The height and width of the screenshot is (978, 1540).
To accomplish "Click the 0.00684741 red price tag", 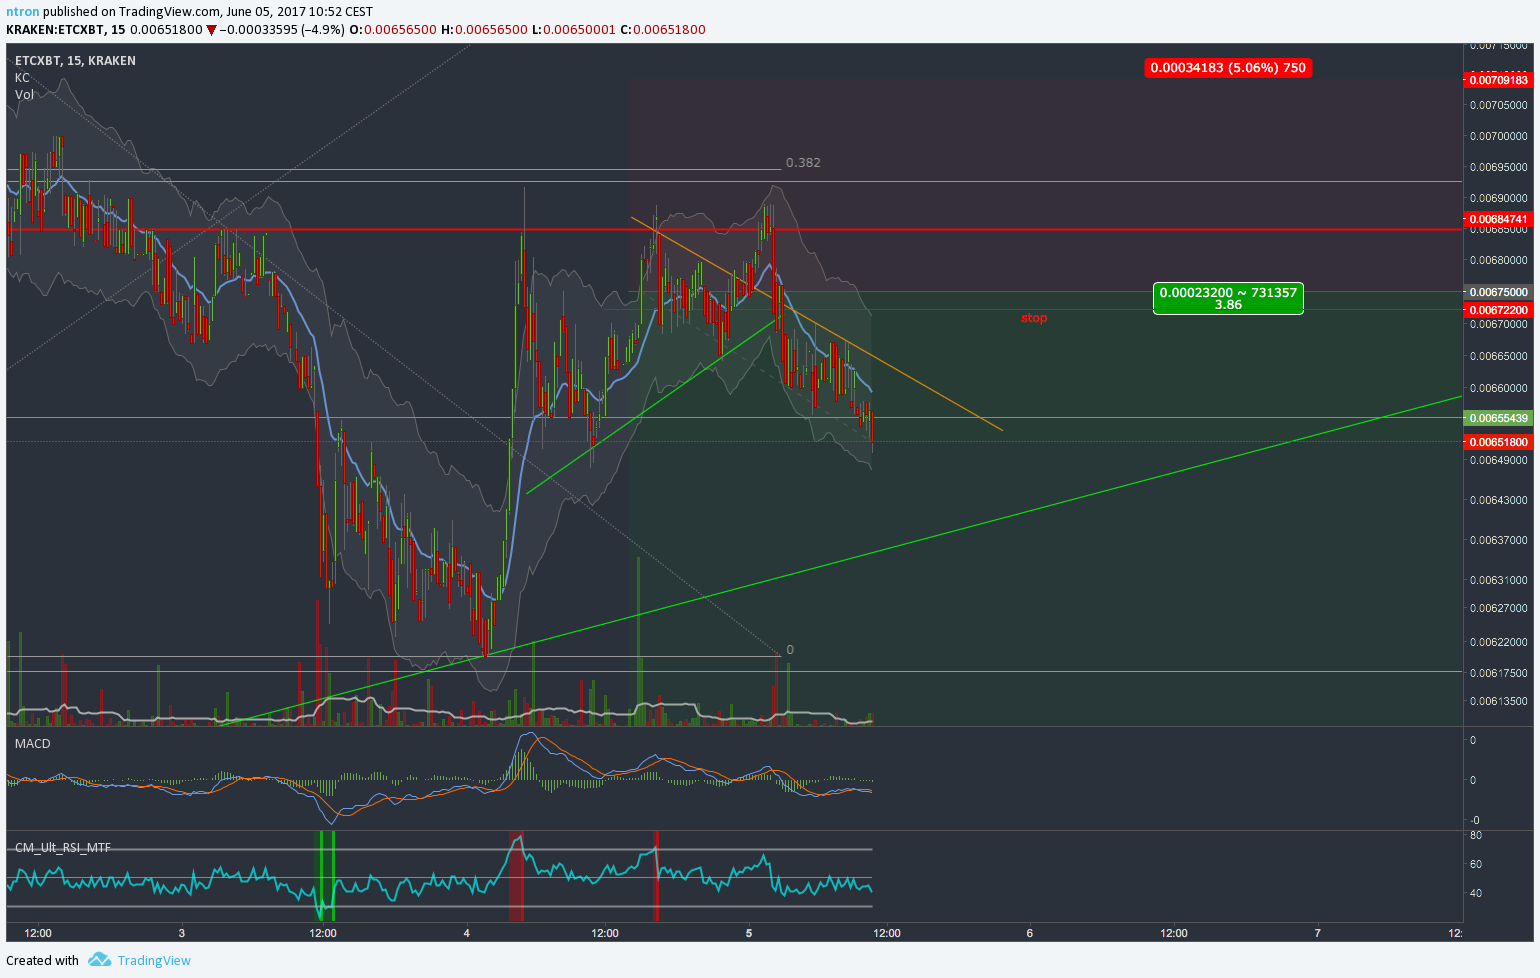I will tap(1499, 219).
